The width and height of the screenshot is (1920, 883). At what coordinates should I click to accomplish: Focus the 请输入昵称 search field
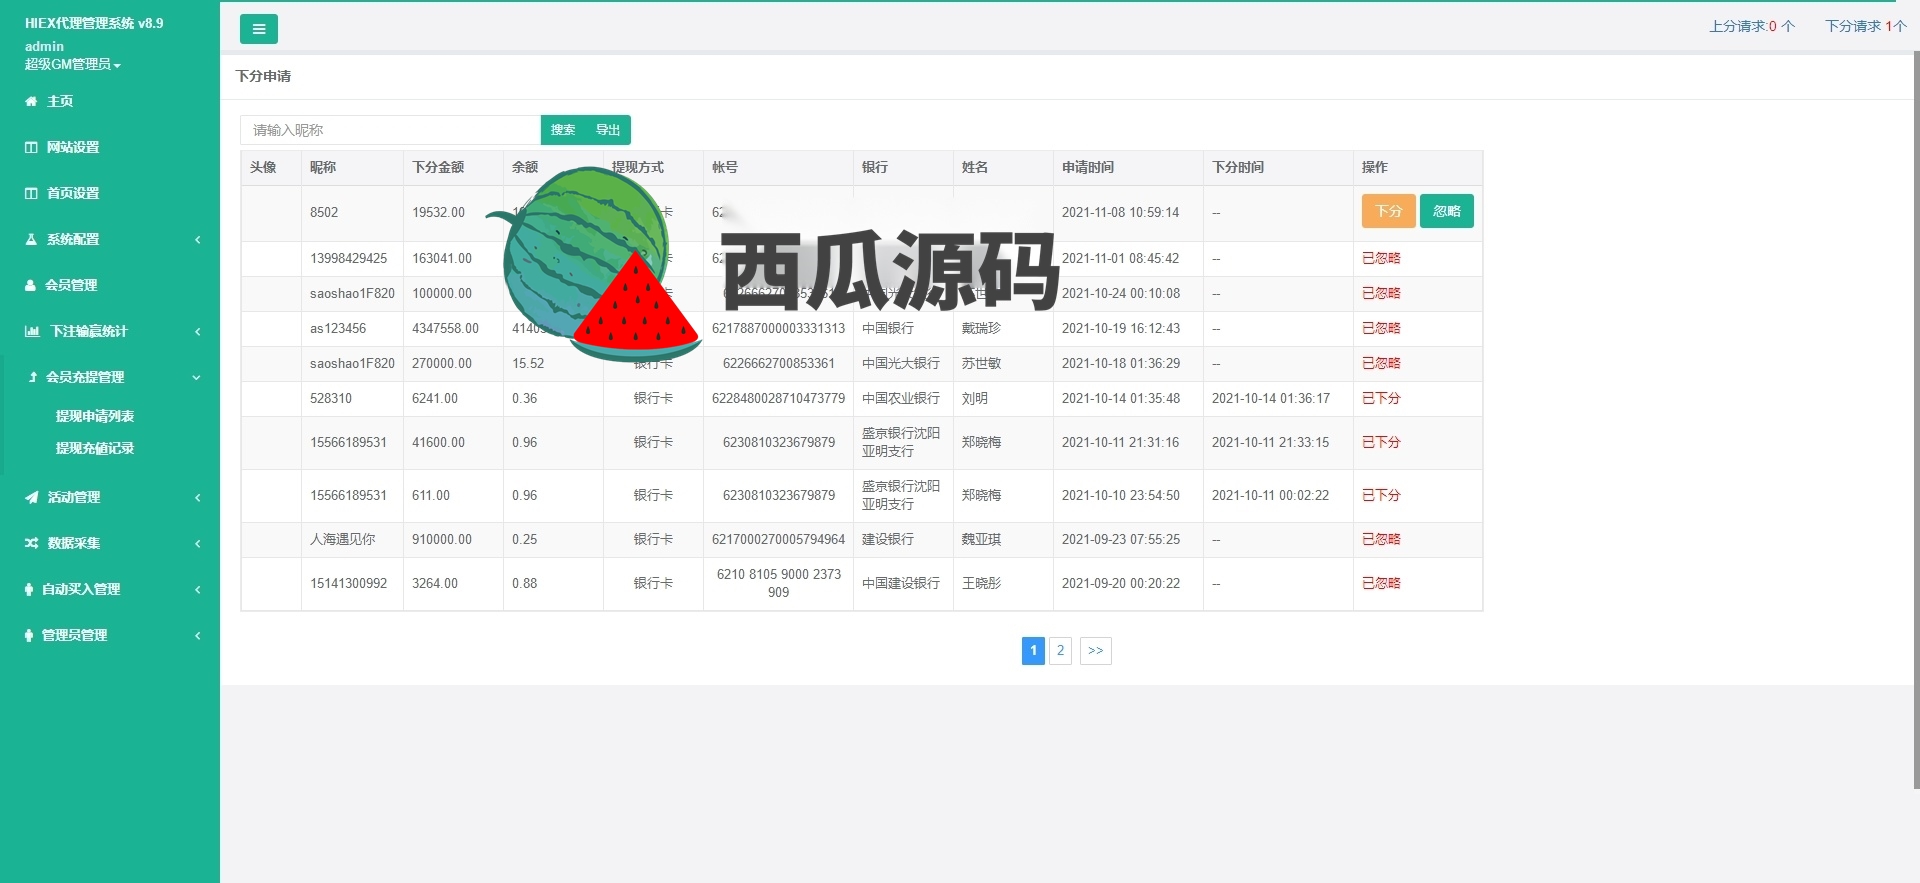point(390,130)
